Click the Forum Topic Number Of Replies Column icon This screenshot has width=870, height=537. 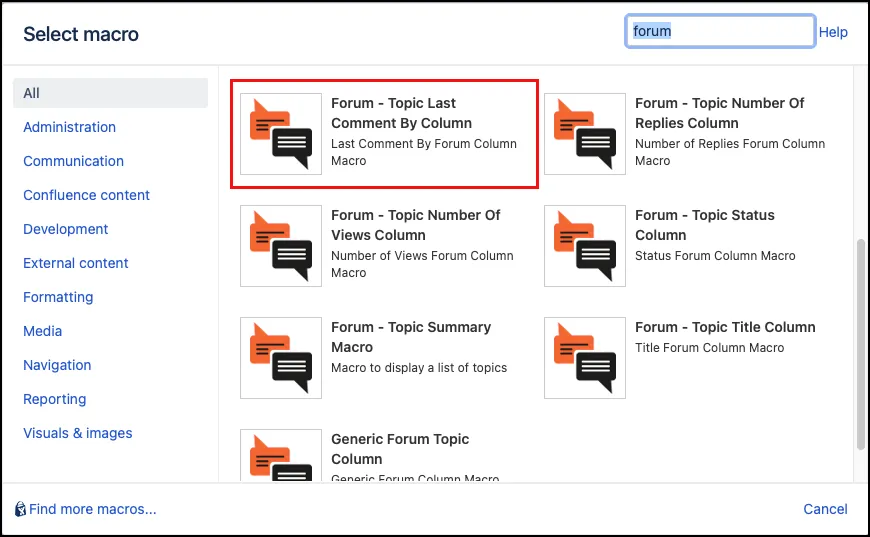[585, 134]
